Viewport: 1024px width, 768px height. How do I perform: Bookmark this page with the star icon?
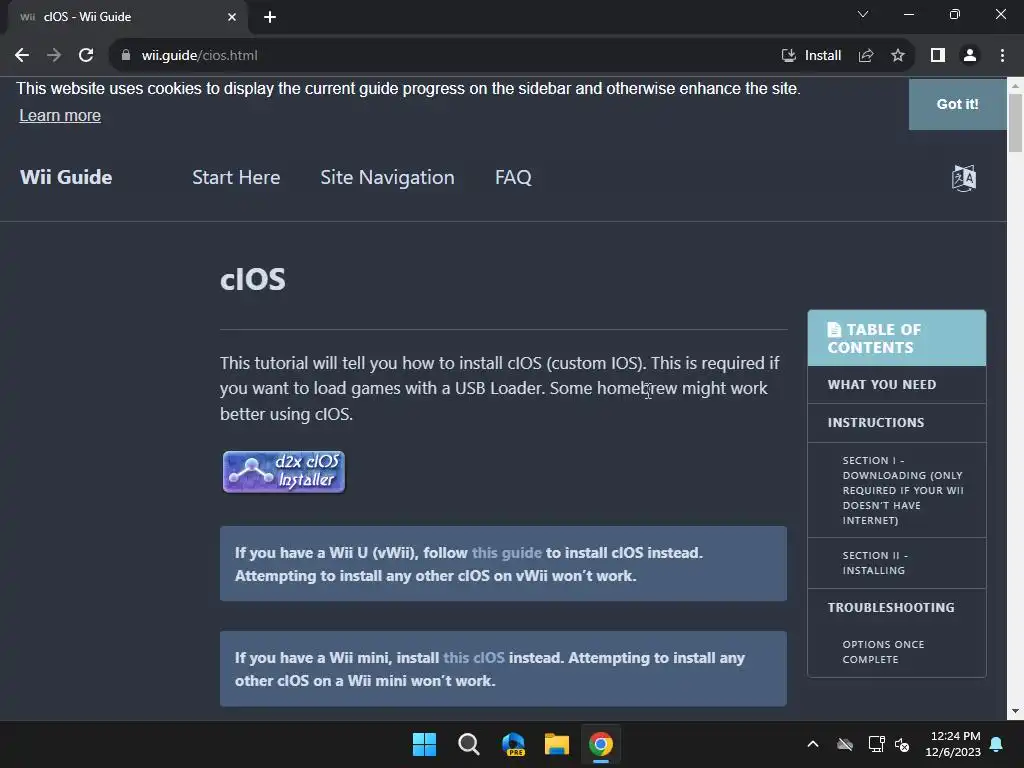tap(898, 56)
